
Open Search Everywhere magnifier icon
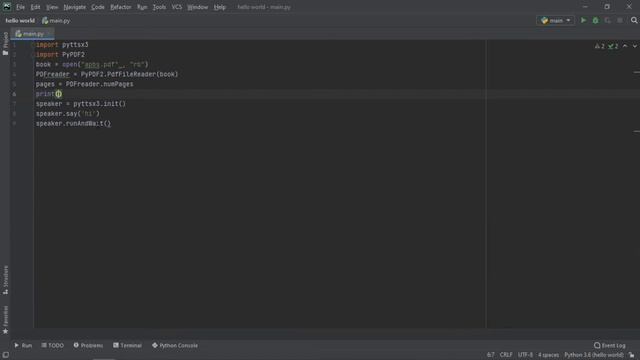[634, 20]
